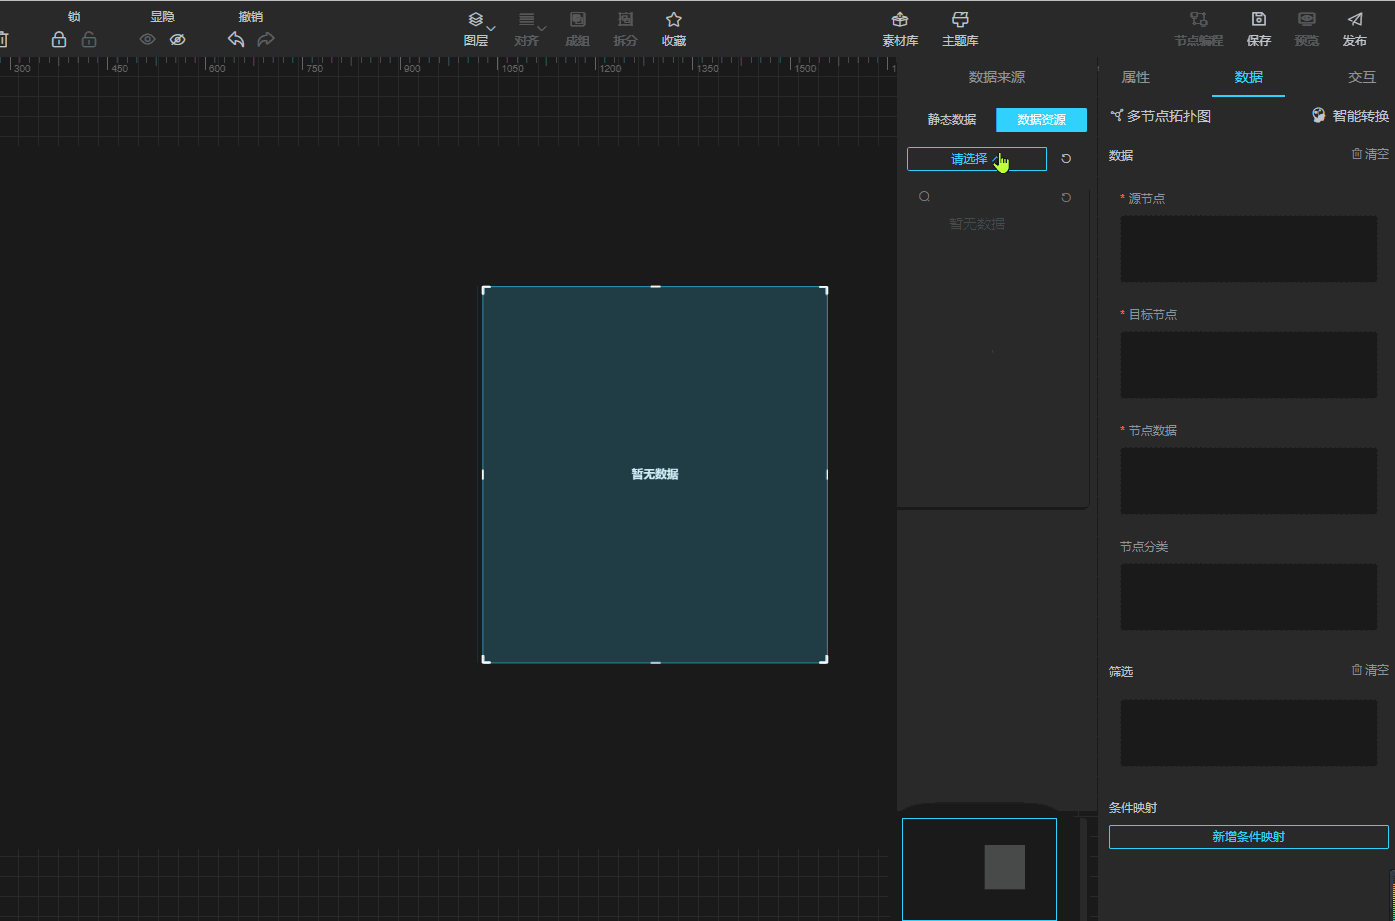Click the 源节点 drop field
1395x921 pixels.
1249,249
